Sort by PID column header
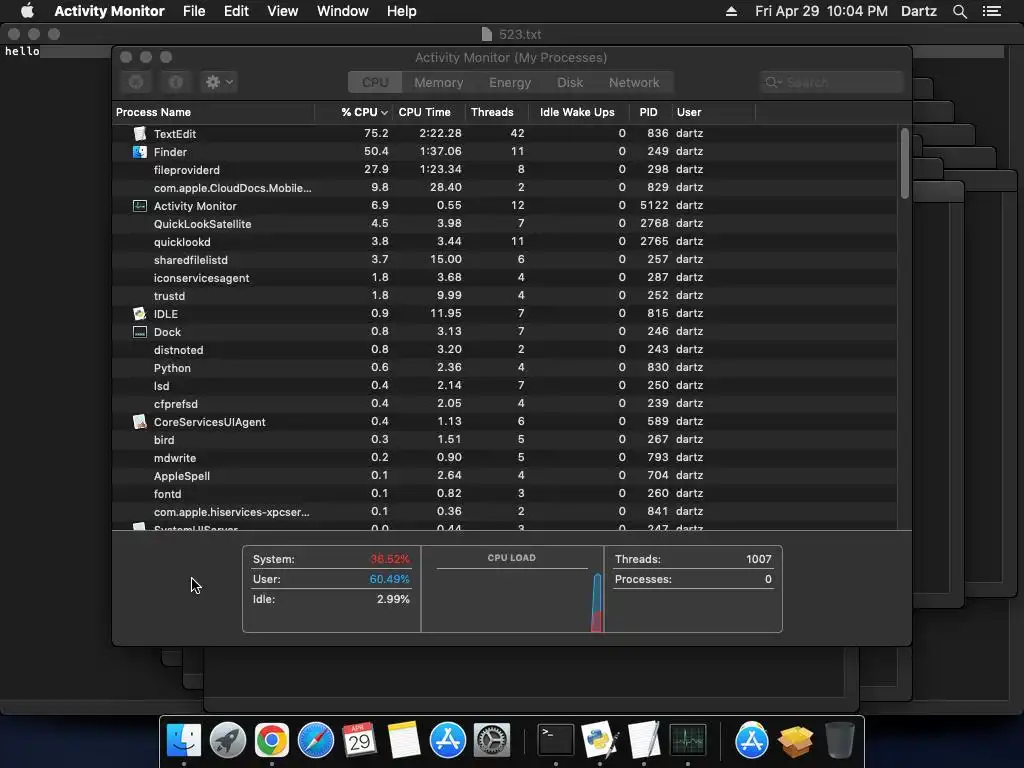 [650, 112]
